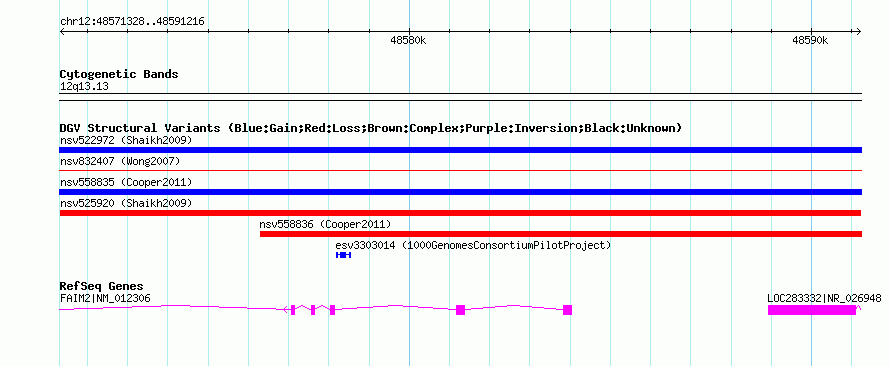
Task: Select the nsv525920 red loss bar
Action: 460,213
